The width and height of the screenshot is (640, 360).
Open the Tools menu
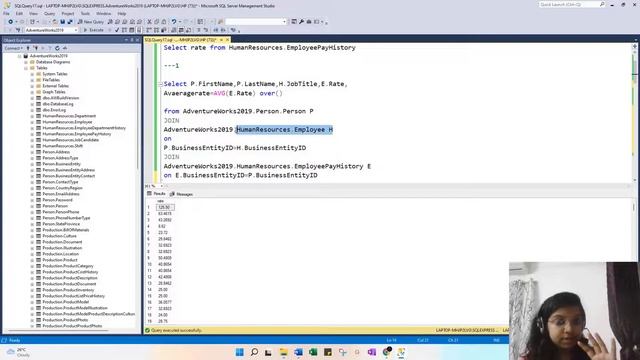click(85, 13)
